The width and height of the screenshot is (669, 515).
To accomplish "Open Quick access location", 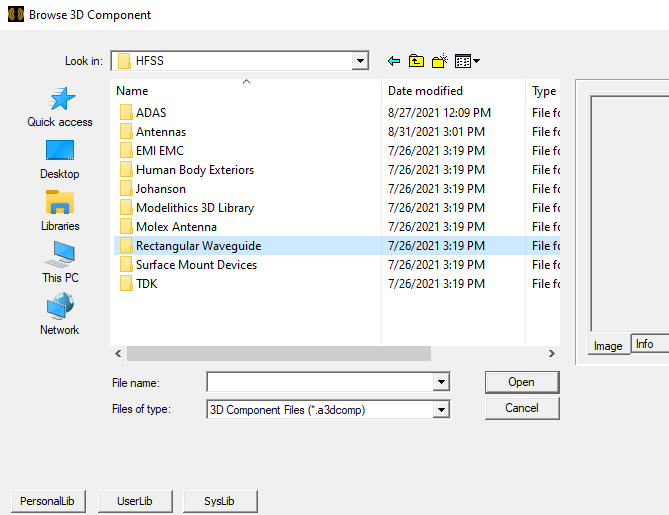I will click(60, 108).
